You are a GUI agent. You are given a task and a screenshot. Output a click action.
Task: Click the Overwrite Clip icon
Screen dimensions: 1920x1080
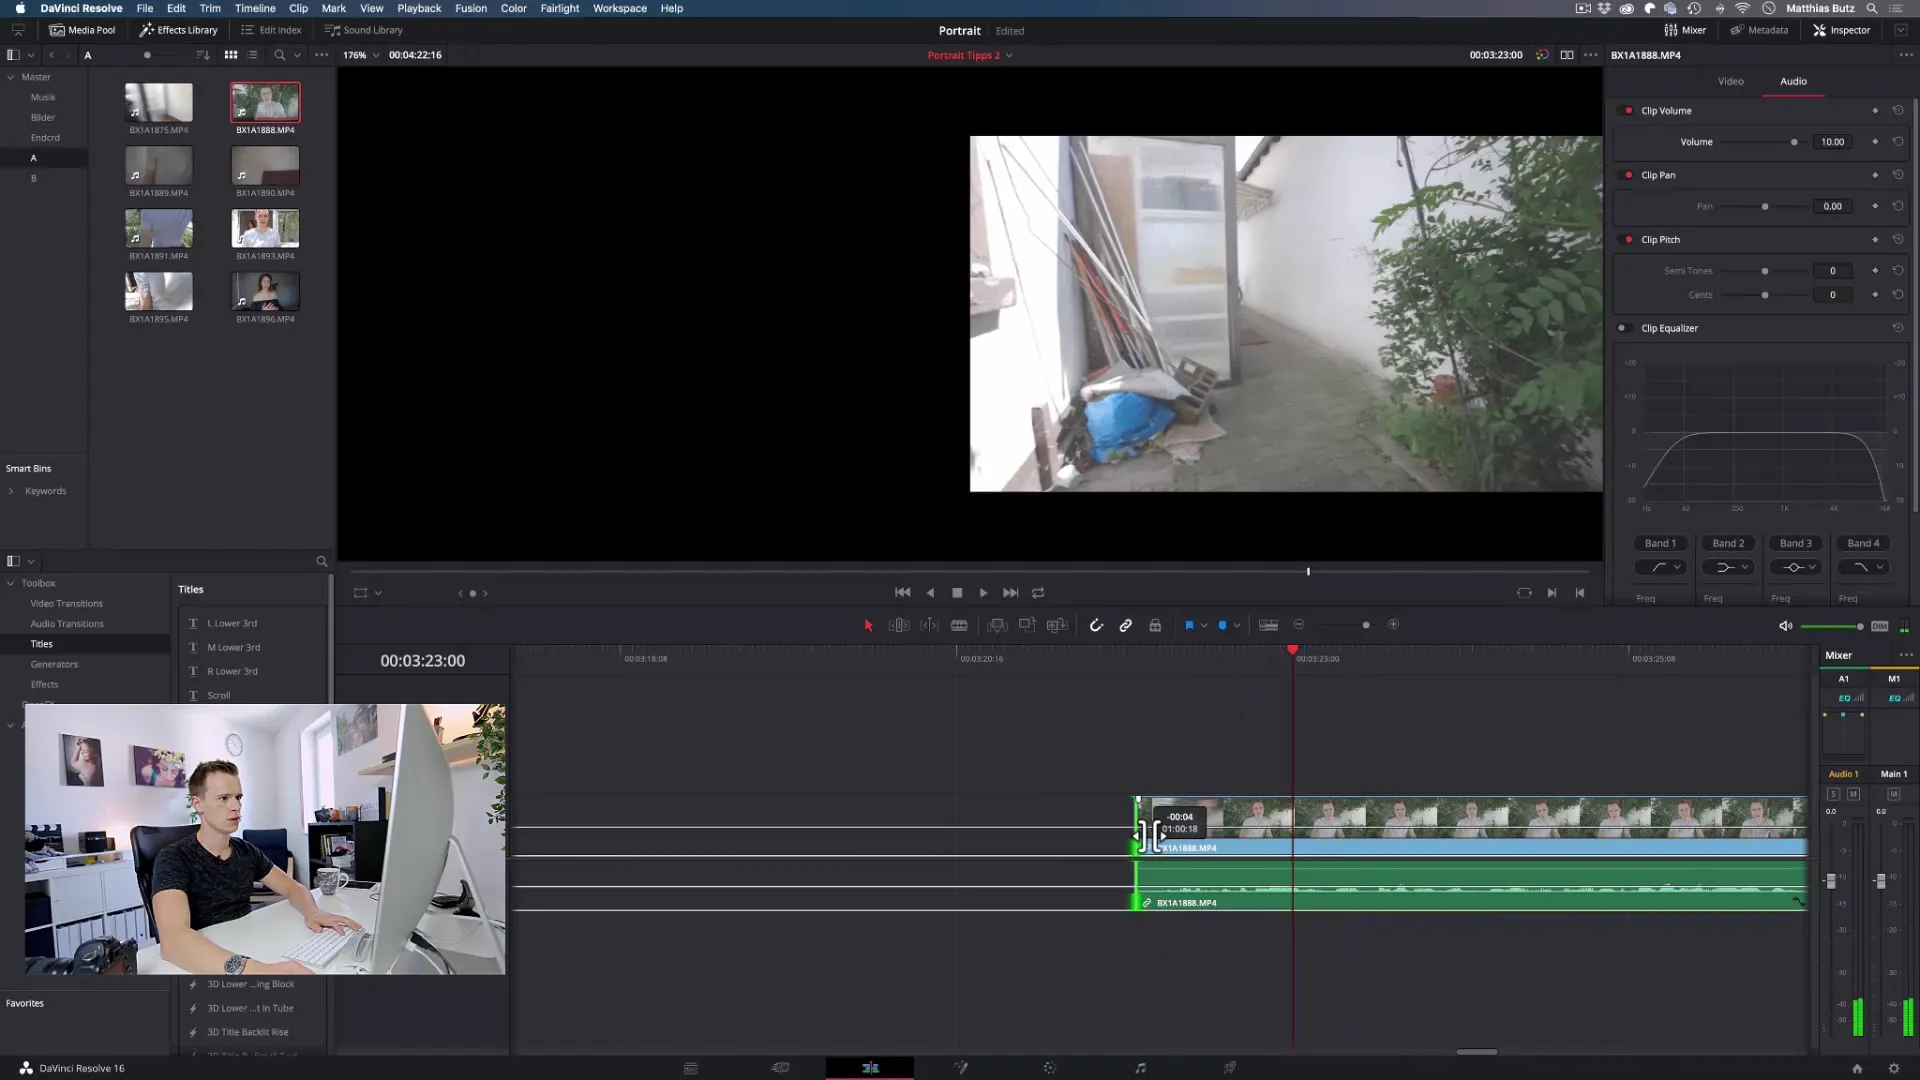coord(1027,625)
